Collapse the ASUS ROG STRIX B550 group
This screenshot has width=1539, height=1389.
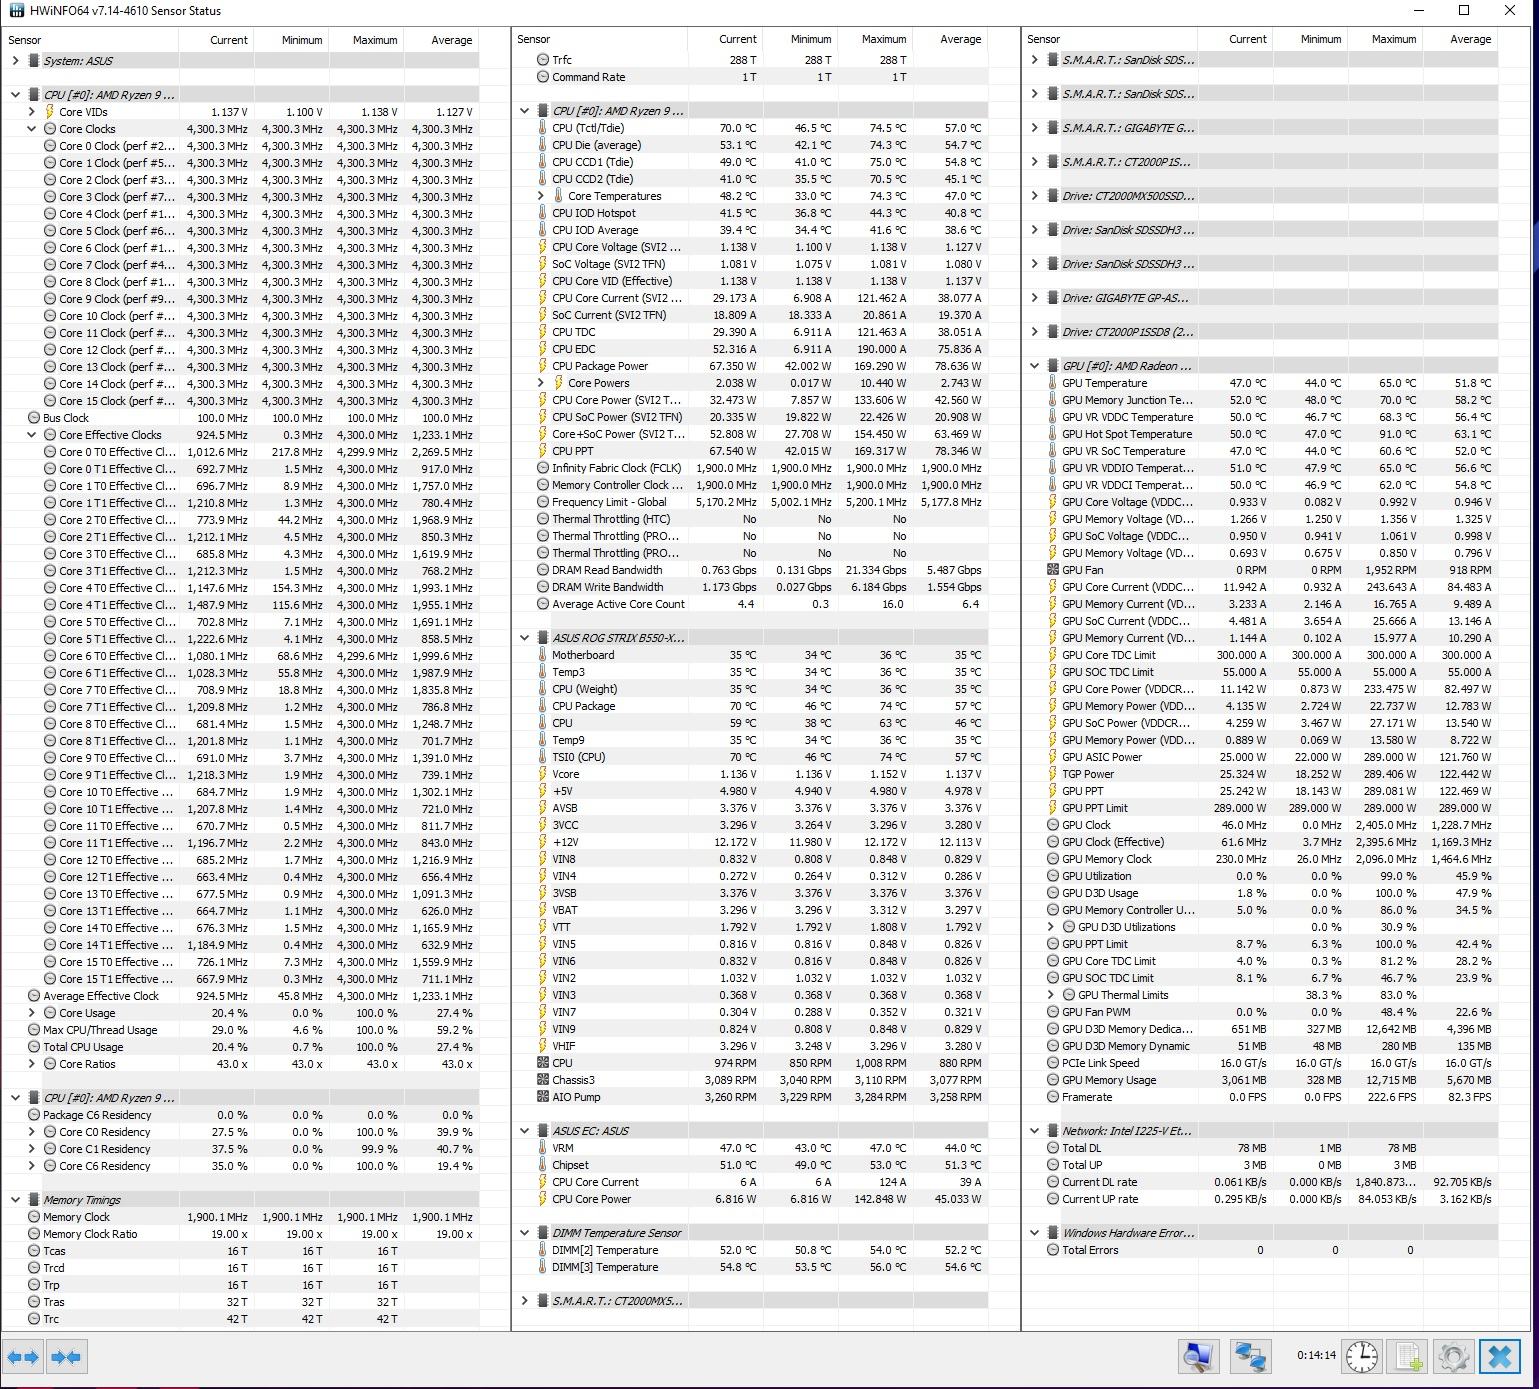tap(524, 638)
